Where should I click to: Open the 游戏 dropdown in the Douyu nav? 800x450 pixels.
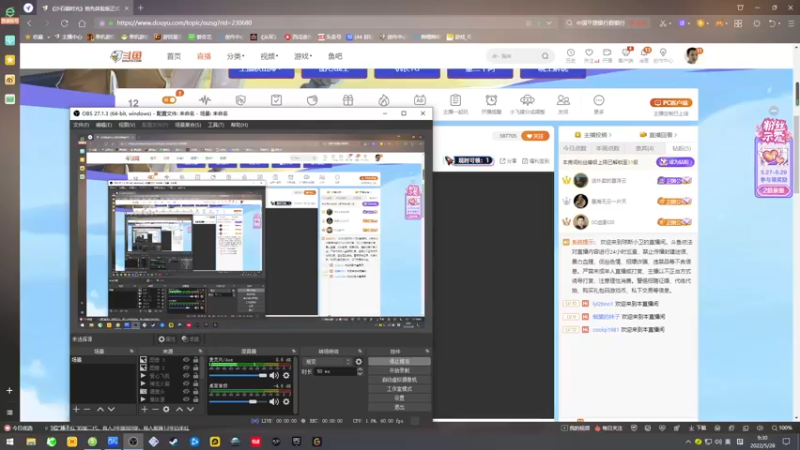tap(303, 56)
